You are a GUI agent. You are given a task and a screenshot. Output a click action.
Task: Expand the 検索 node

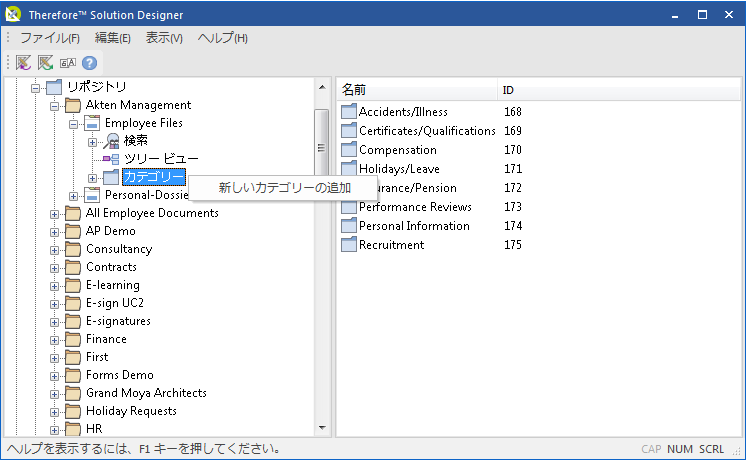92,142
